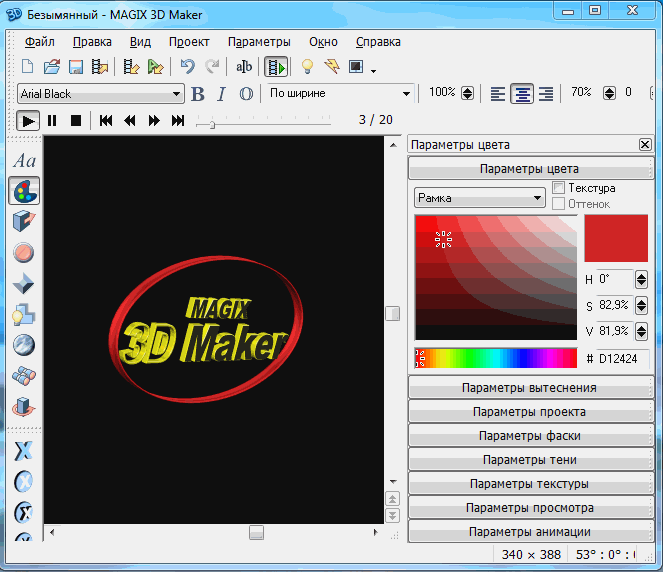Click the Save floppy disk icon
This screenshot has width=663, height=572.
point(75,67)
